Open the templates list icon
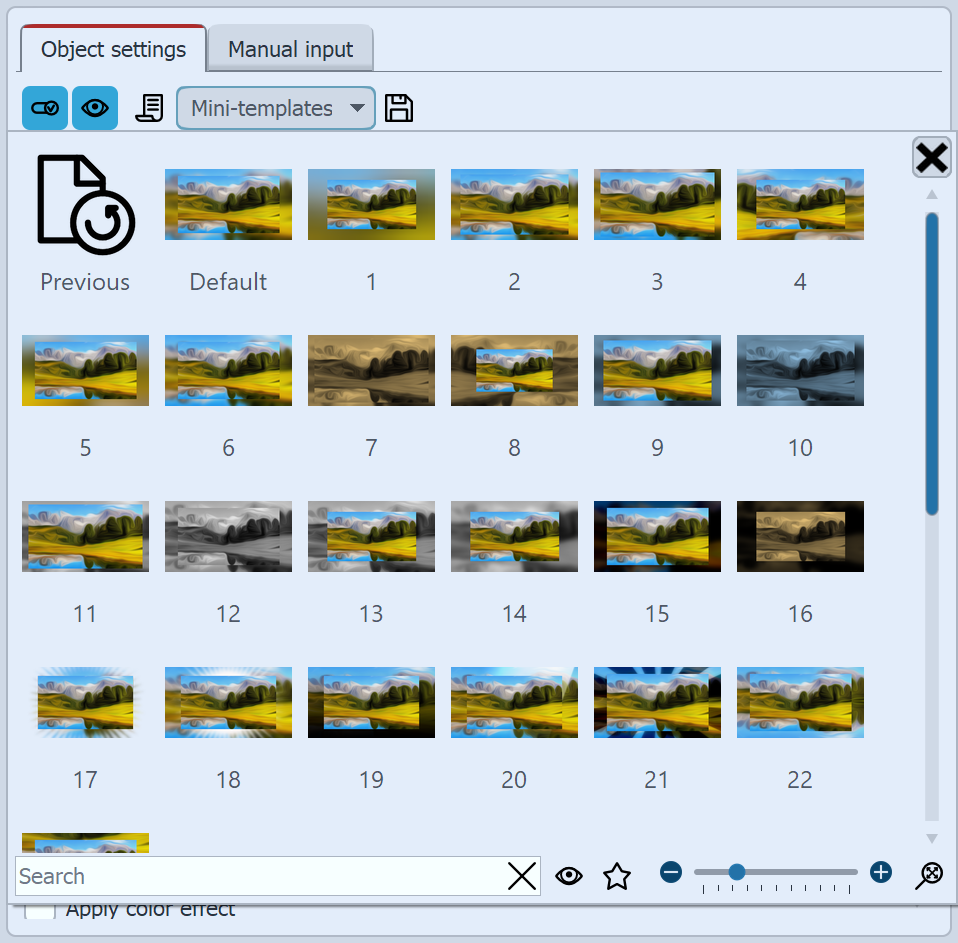958x943 pixels. 149,108
